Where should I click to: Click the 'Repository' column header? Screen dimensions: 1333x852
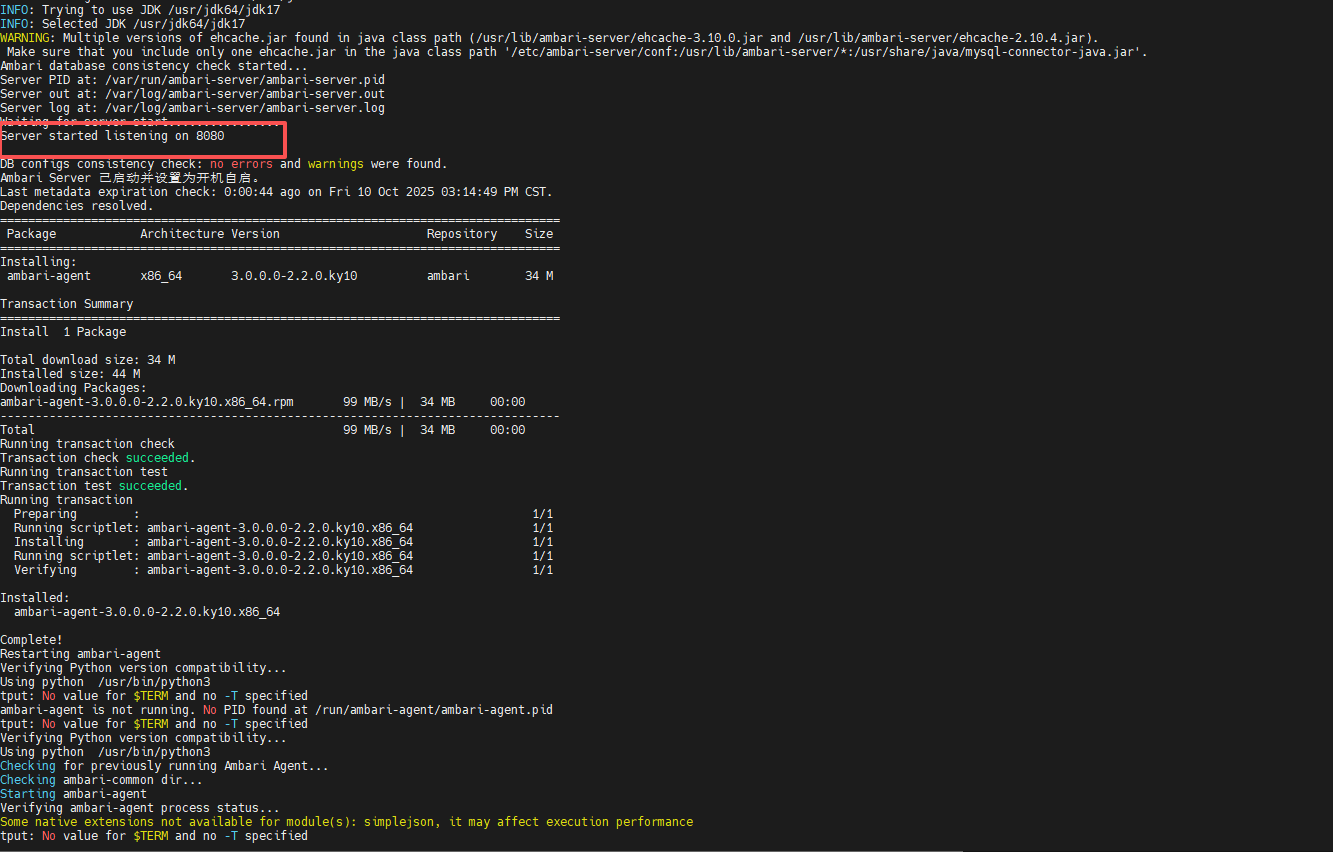point(461,234)
